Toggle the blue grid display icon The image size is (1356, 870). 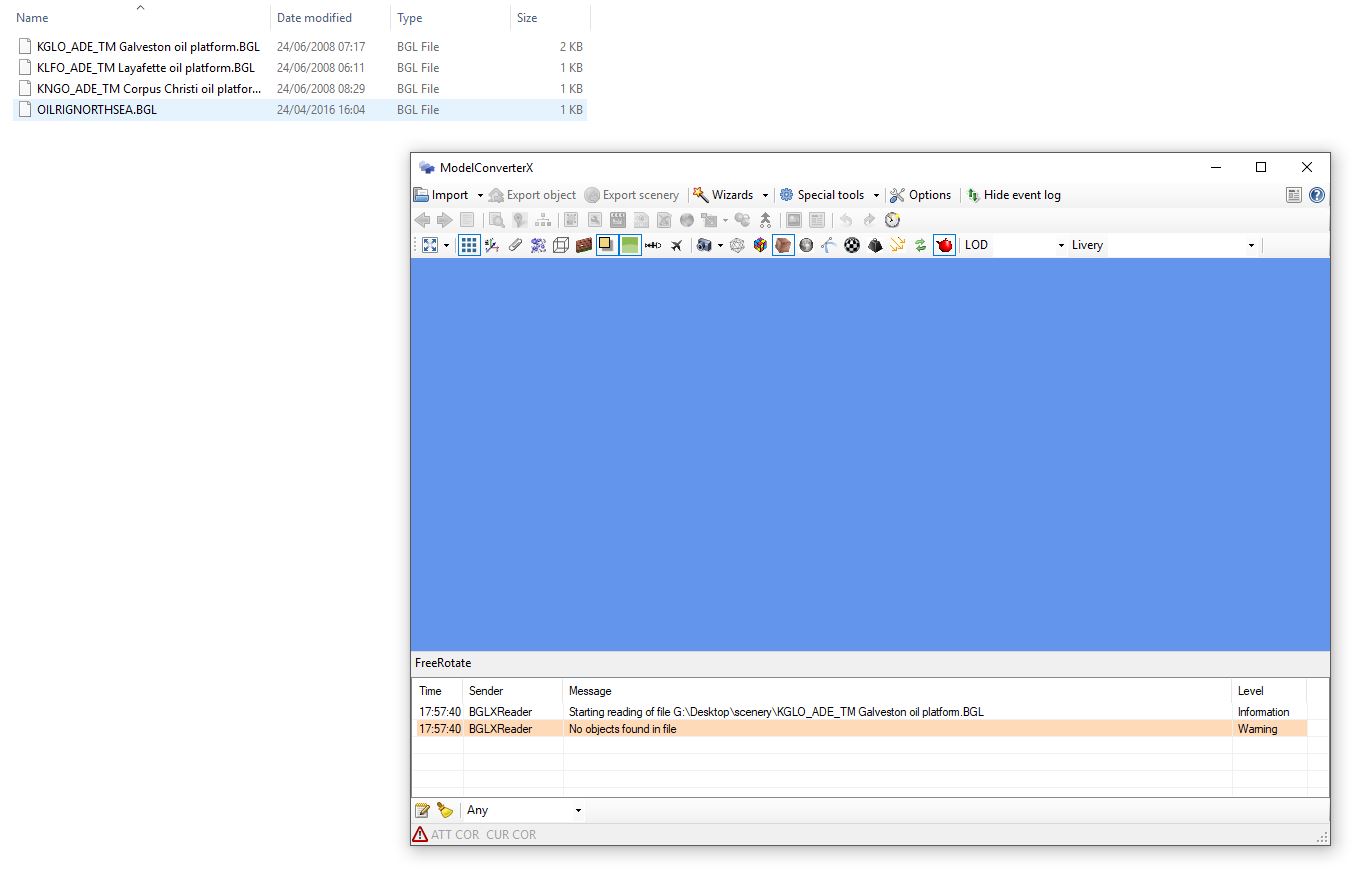(x=469, y=245)
